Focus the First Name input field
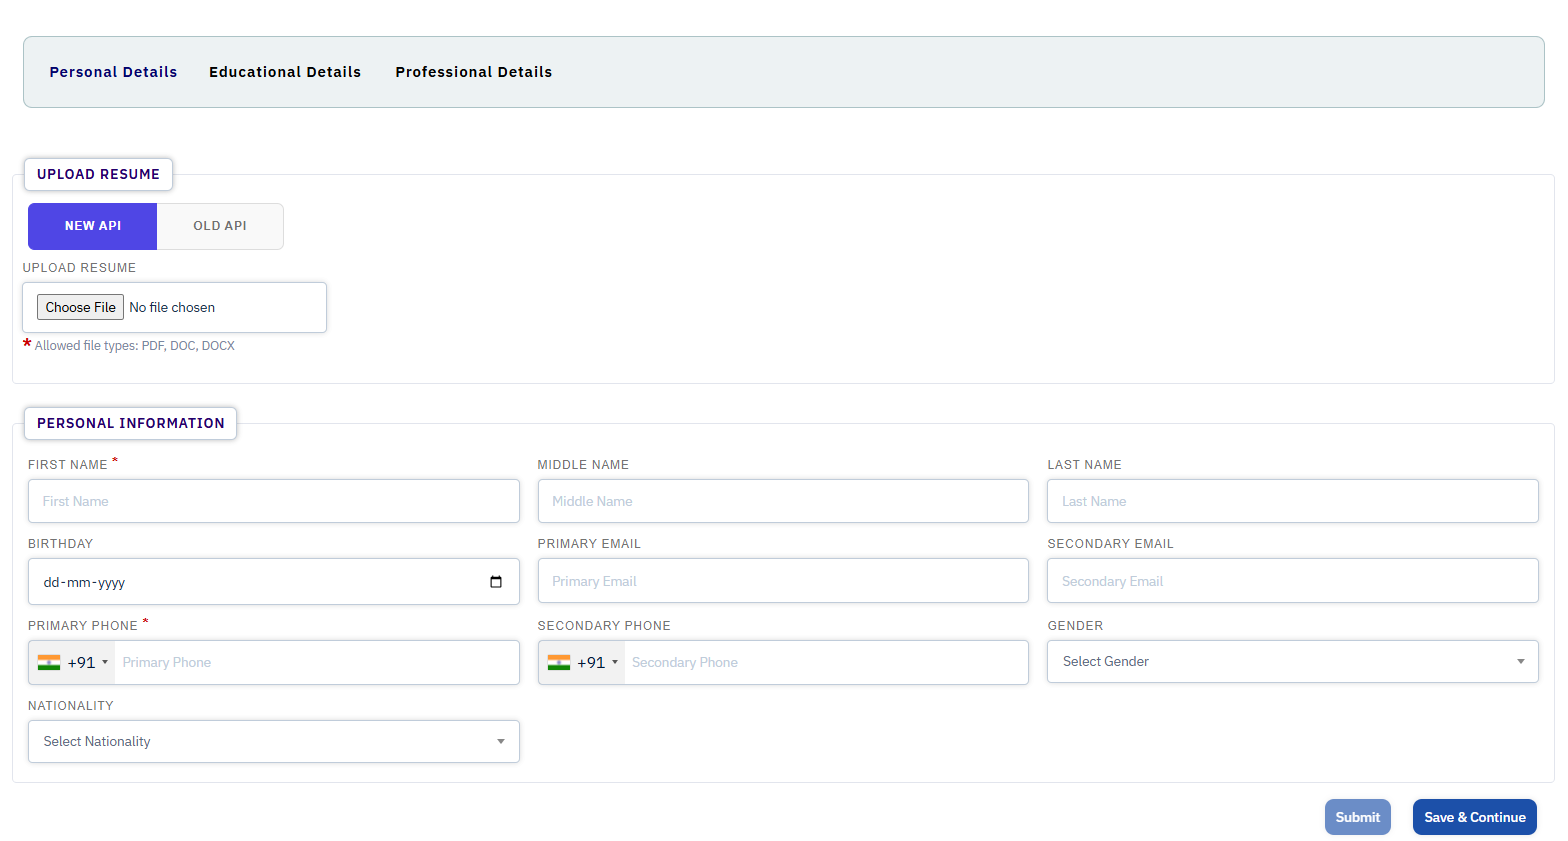Image resolution: width=1568 pixels, height=841 pixels. click(x=274, y=501)
